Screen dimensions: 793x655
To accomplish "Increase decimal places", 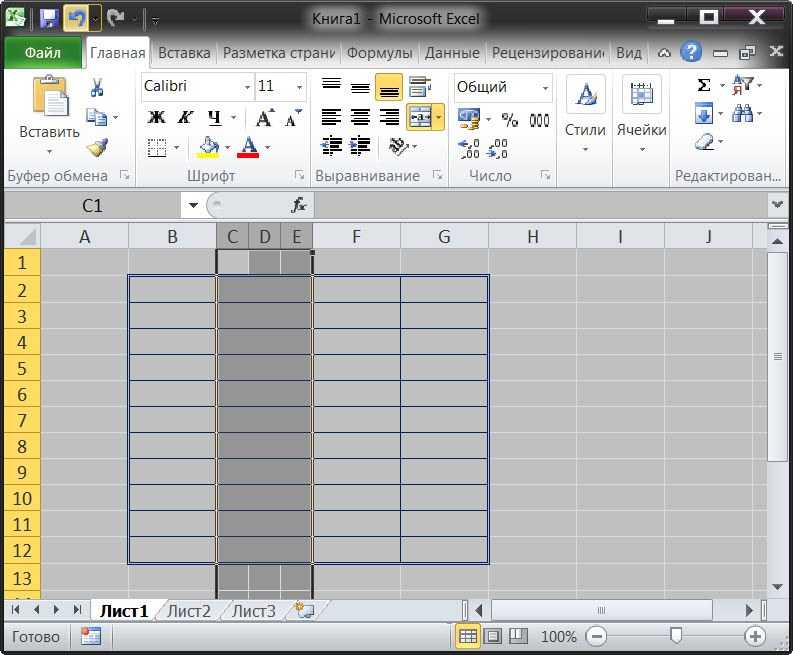I will 468,149.
